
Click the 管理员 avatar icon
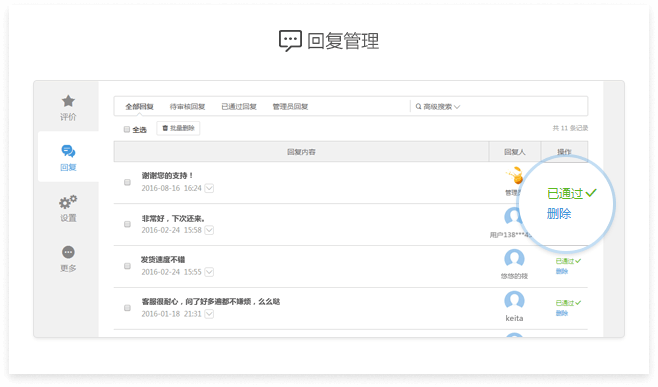[x=515, y=175]
